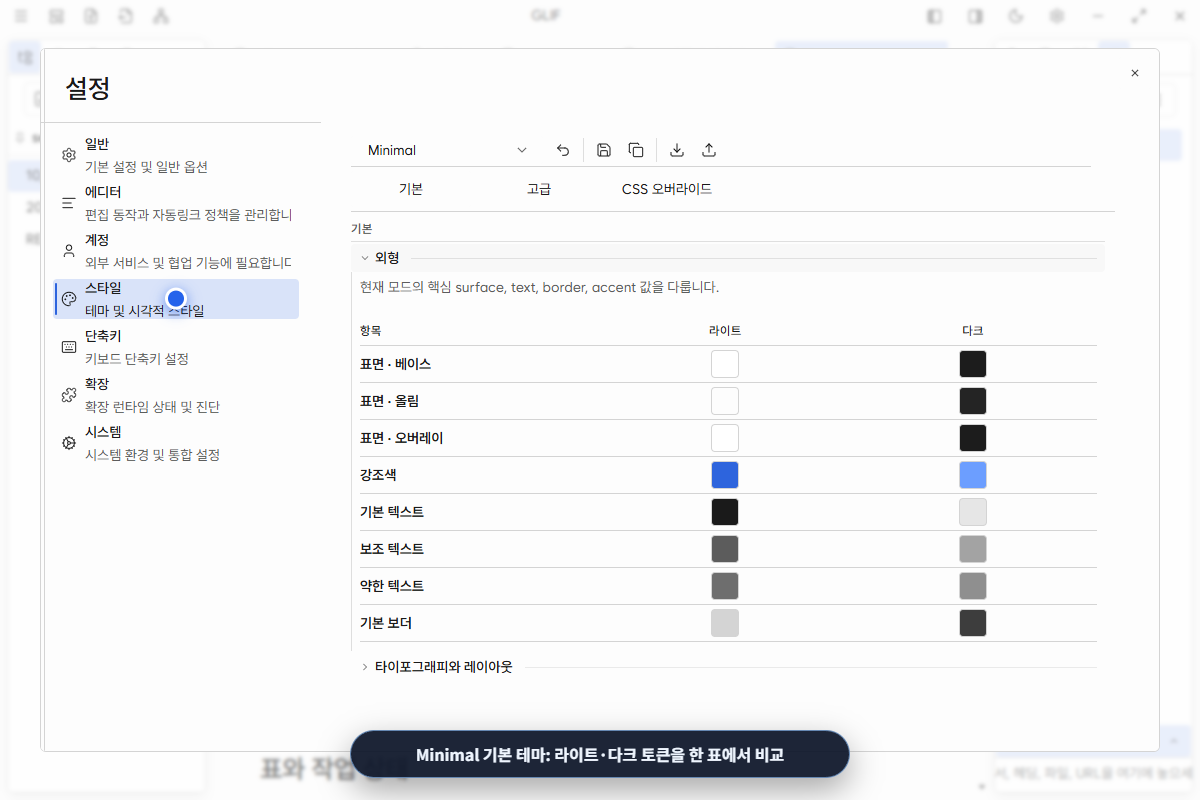Image resolution: width=1200 pixels, height=800 pixels.
Task: Open 에디터 settings via its lines icon
Action: pyautogui.click(x=69, y=203)
